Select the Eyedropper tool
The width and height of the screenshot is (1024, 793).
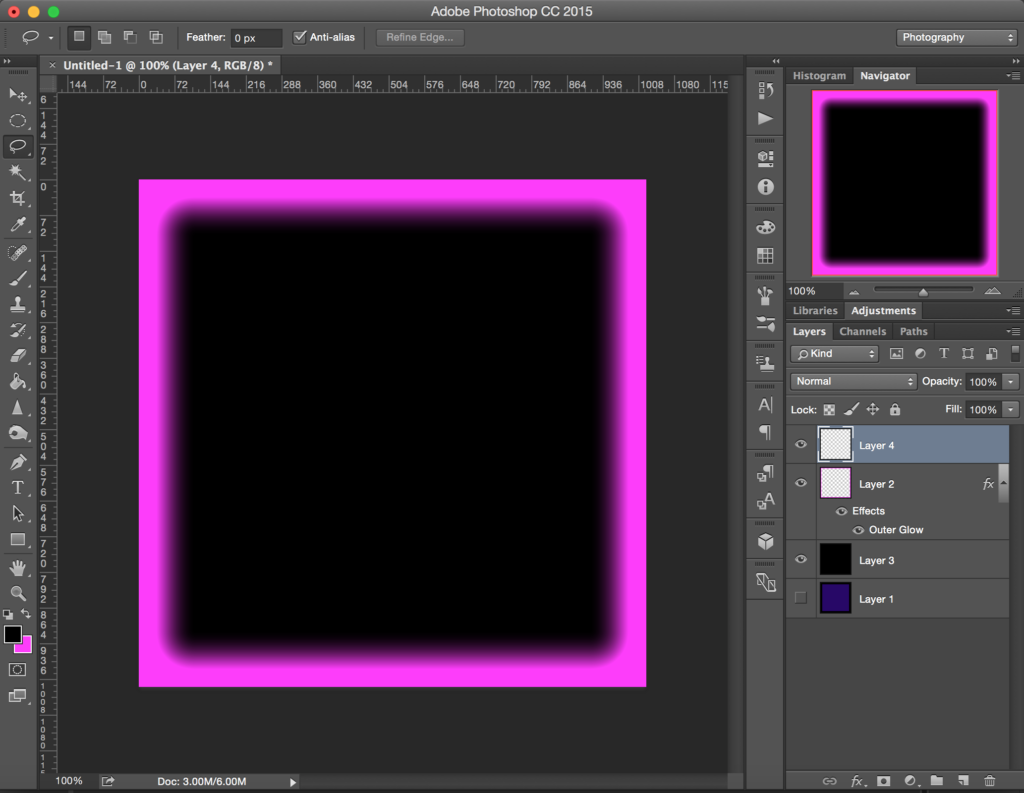pos(18,225)
